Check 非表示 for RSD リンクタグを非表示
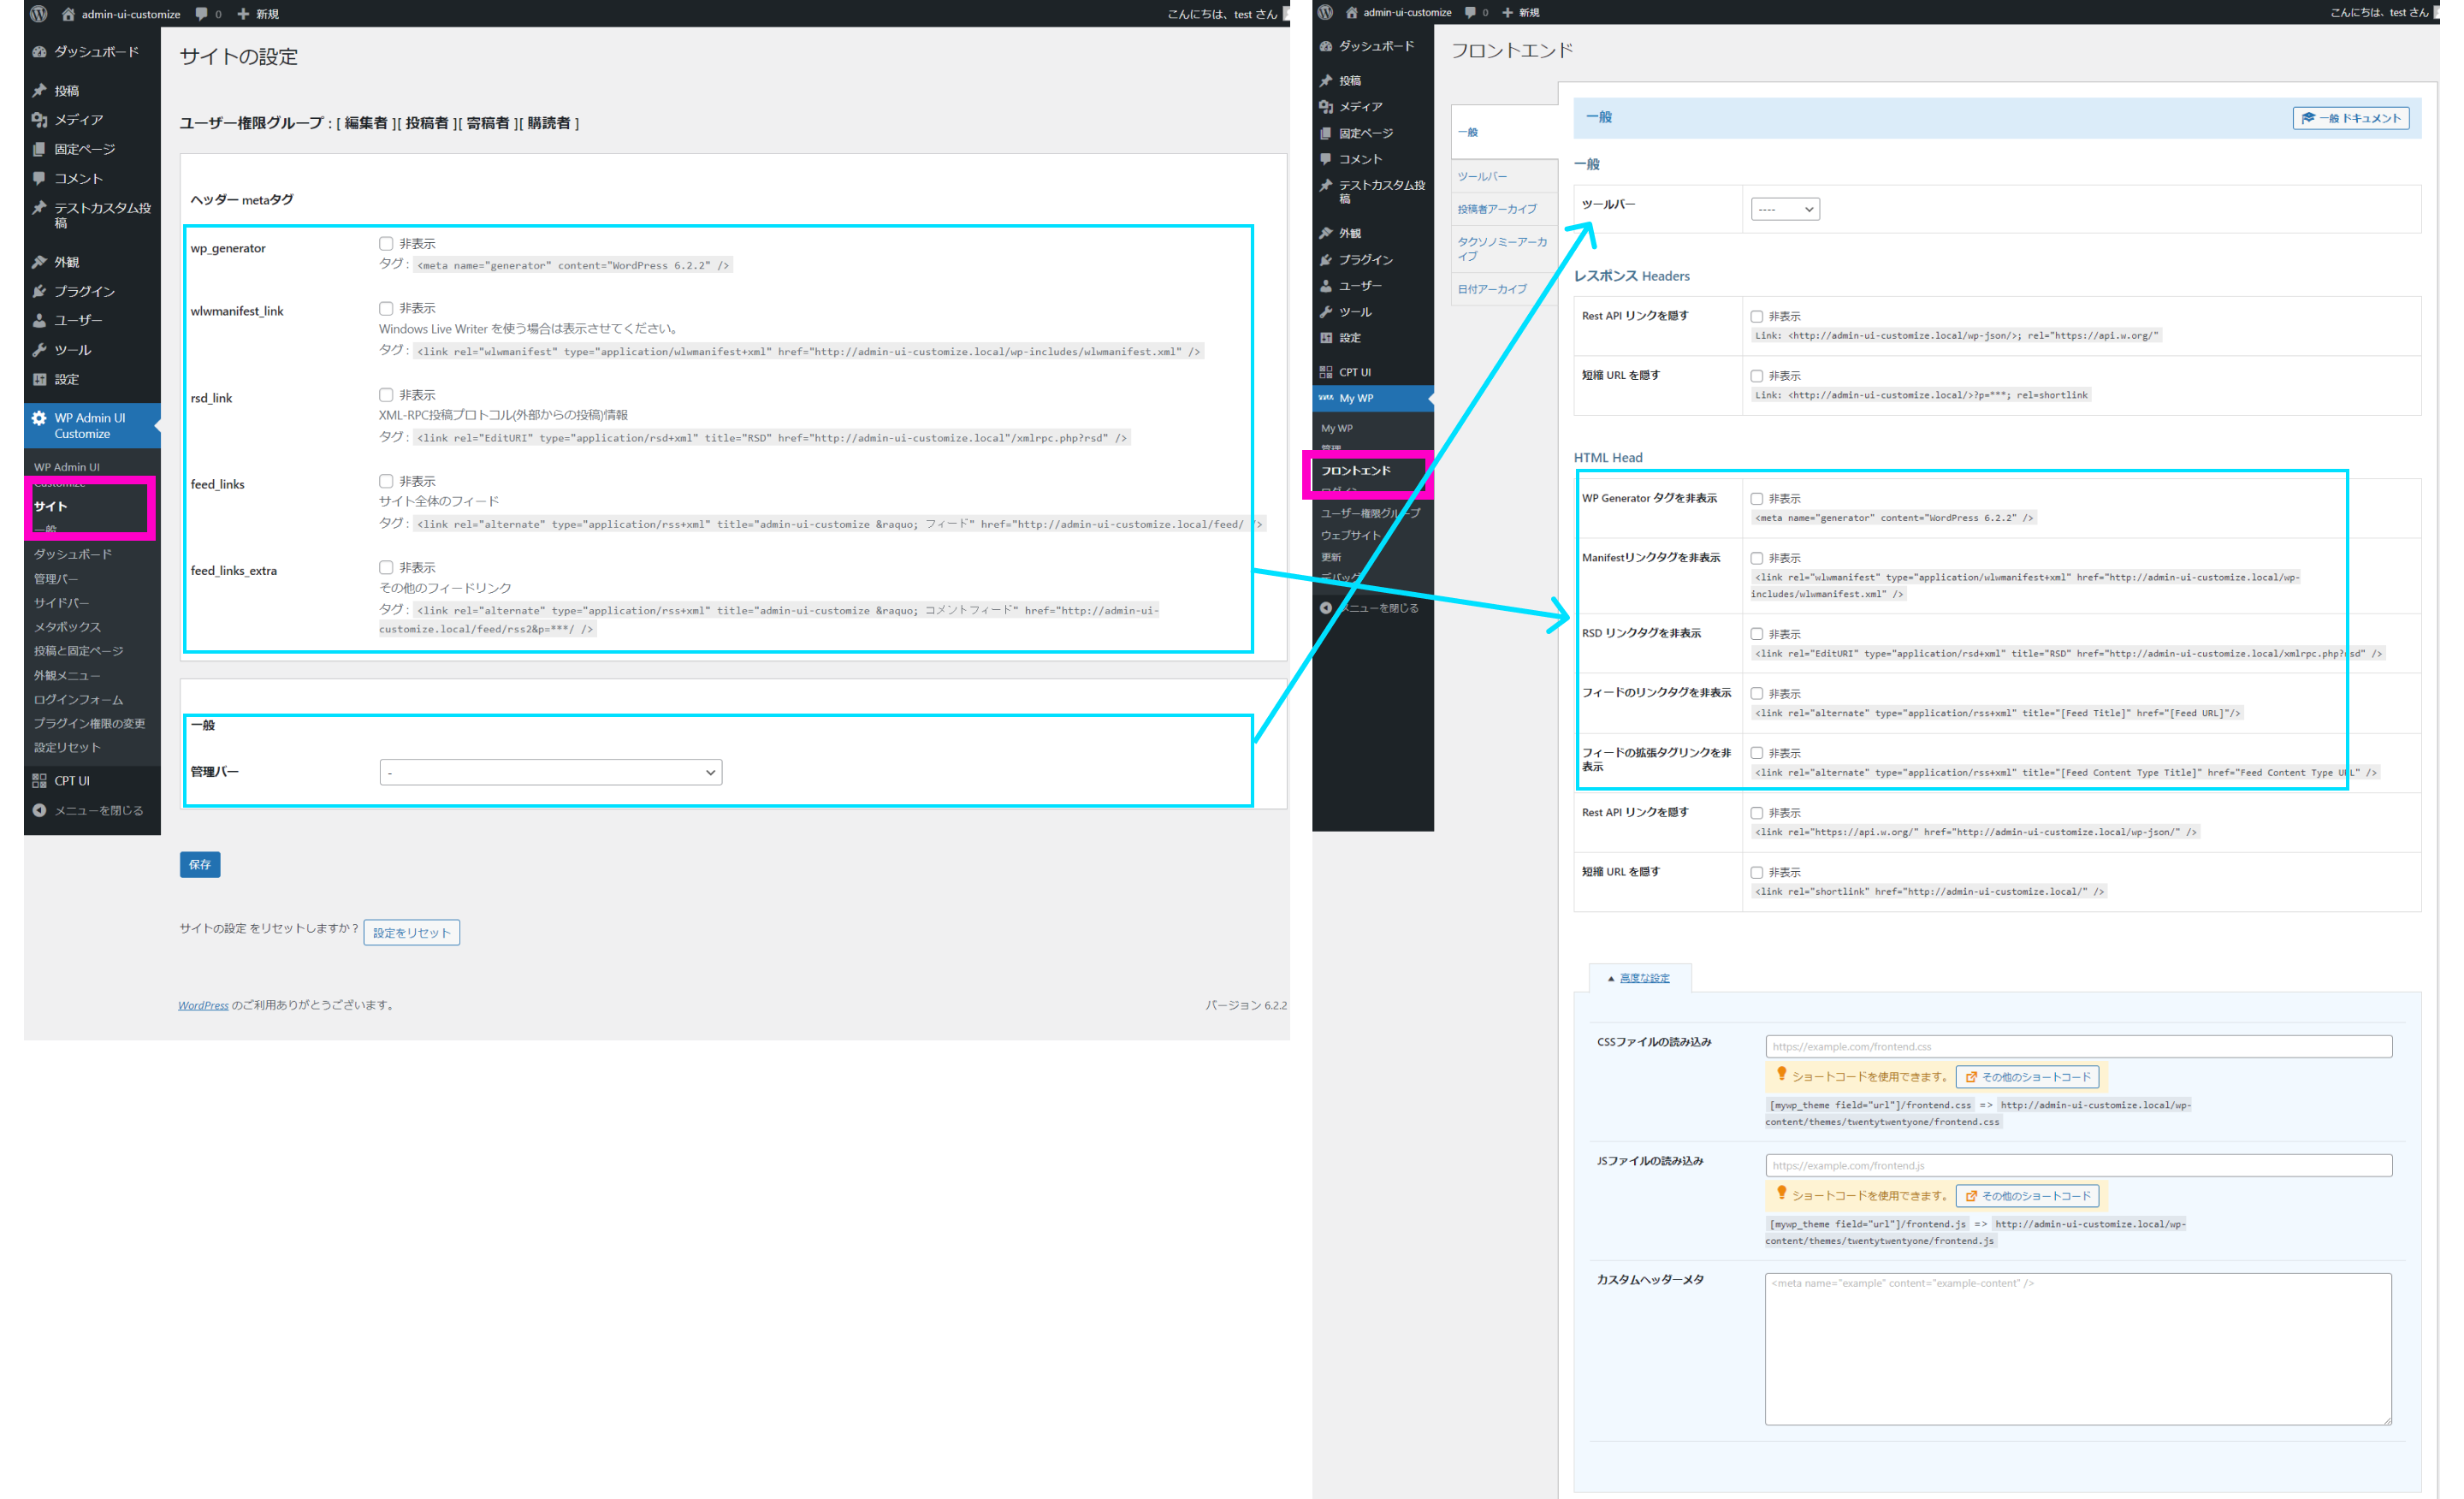 (x=1757, y=633)
